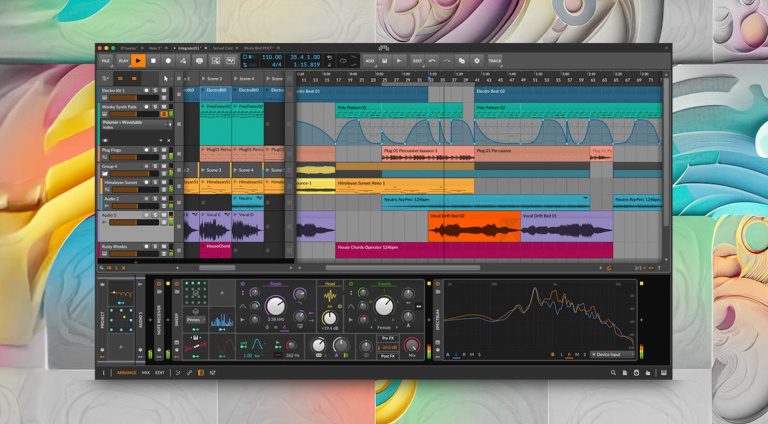Toggle the orange device panel icon in the footer
Screen dimensions: 768x424
coord(200,373)
